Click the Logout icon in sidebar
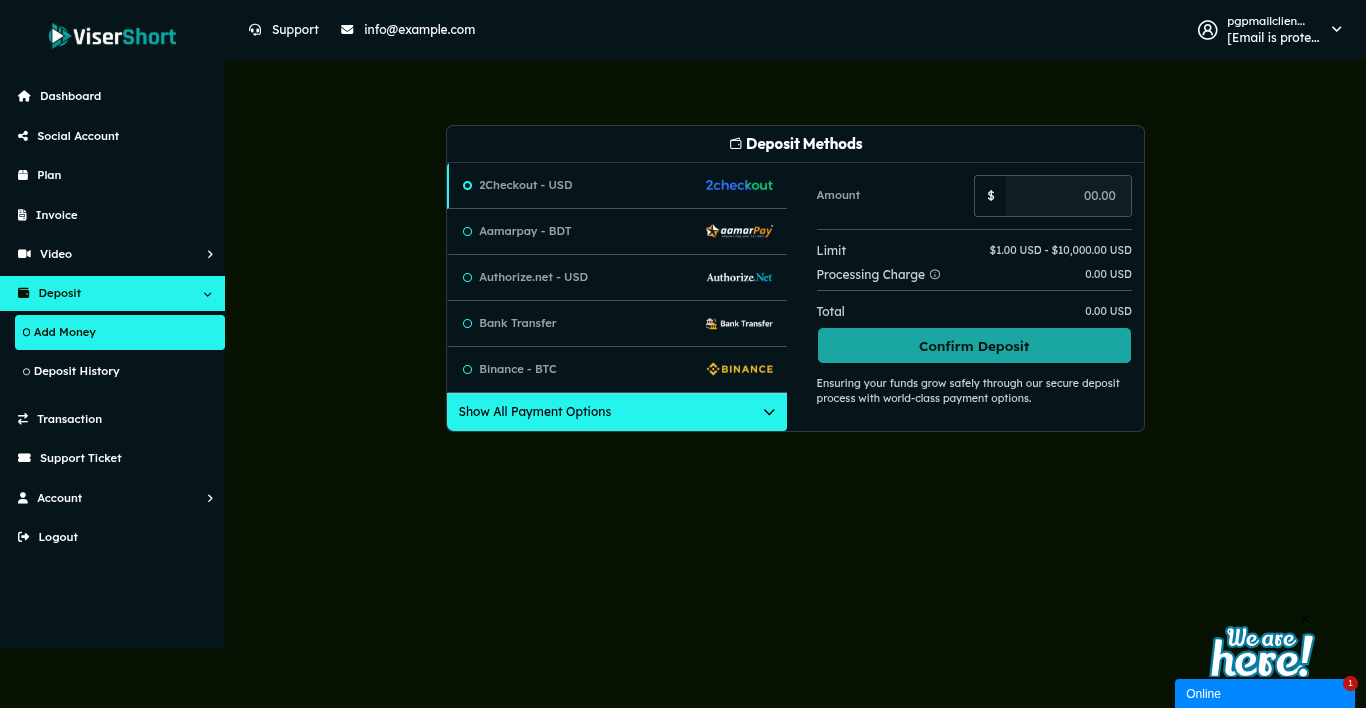This screenshot has height=708, width=1366. coord(24,537)
